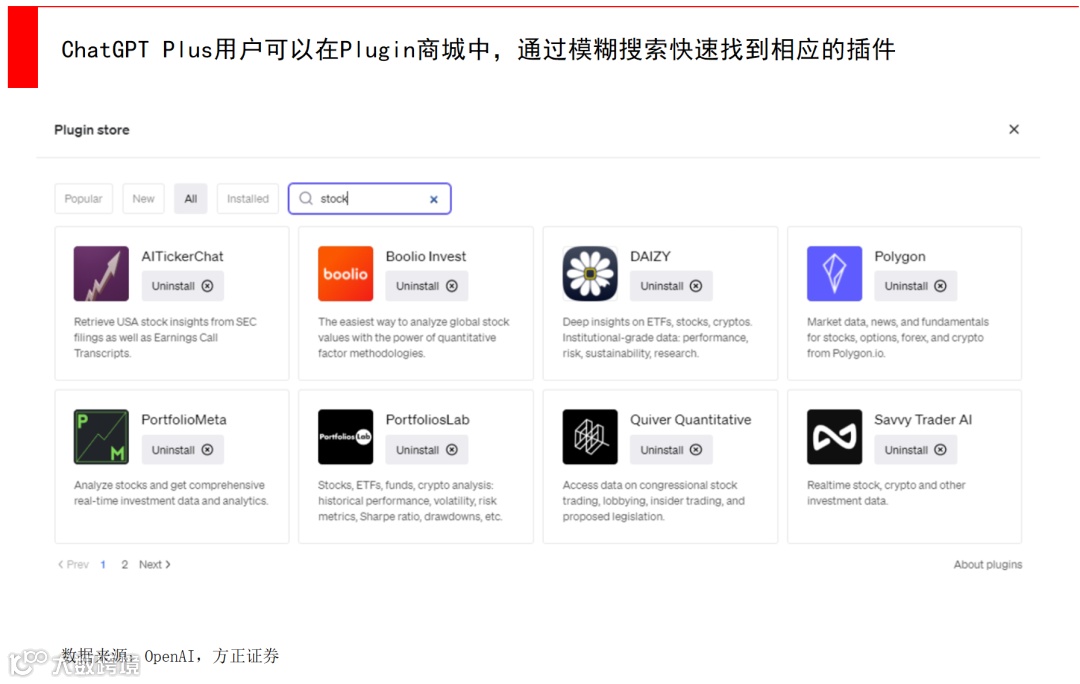Screen dimensions: 1080x684
Task: Select the All filter tab
Action: tap(191, 198)
